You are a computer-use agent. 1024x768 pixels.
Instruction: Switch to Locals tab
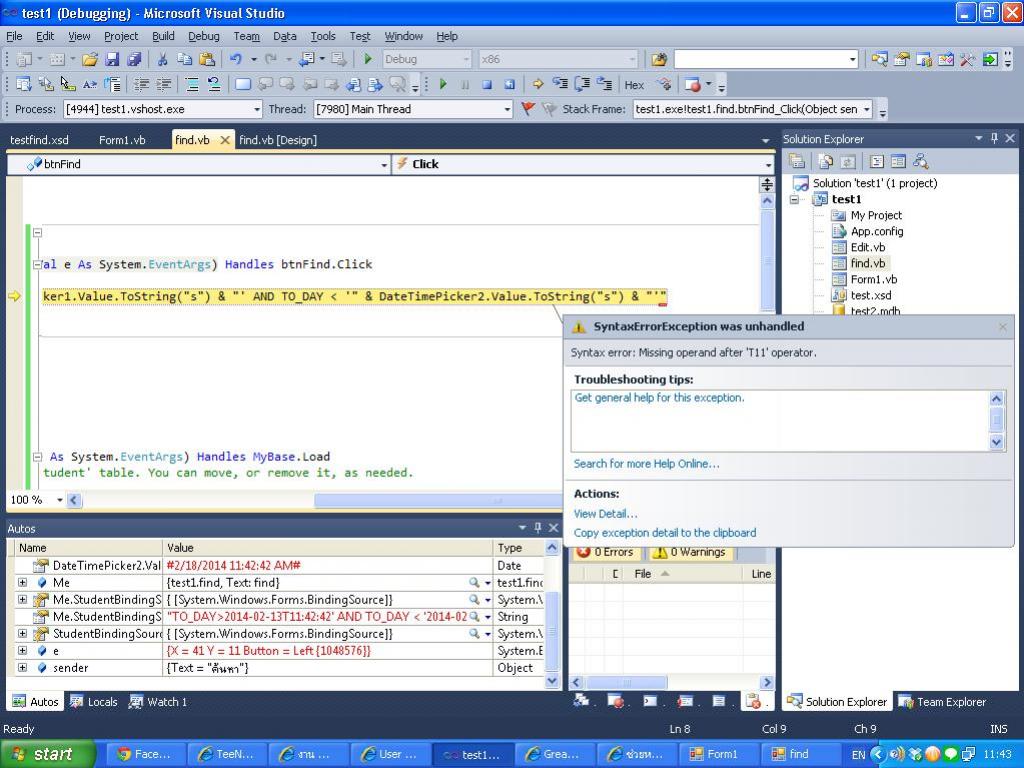click(x=94, y=702)
